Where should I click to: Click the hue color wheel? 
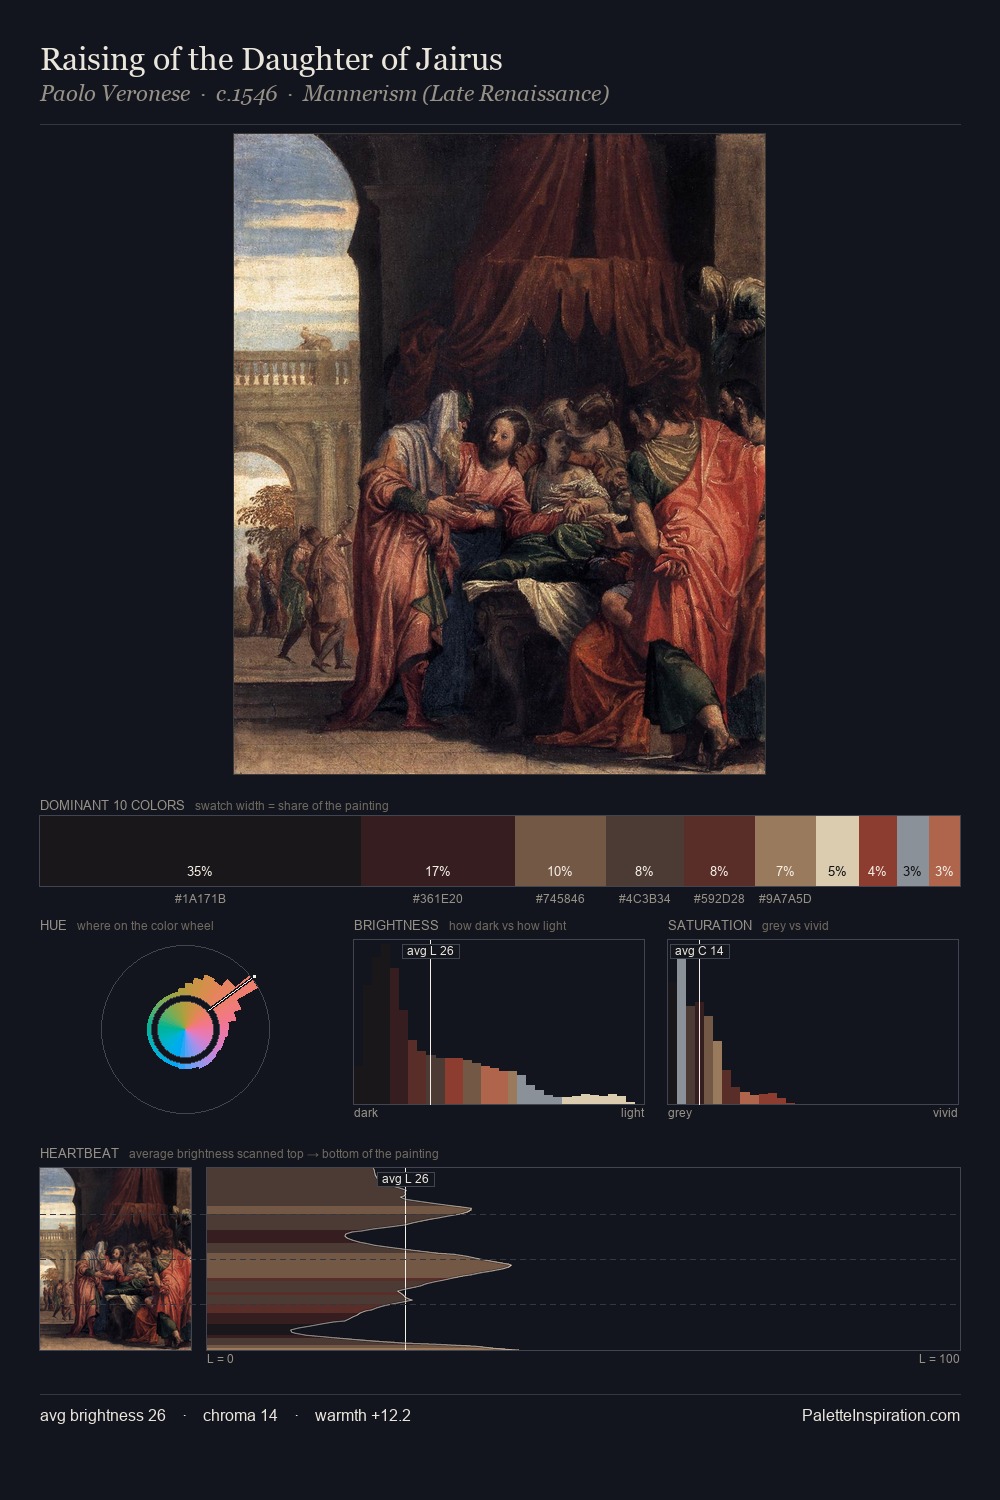pos(185,1028)
